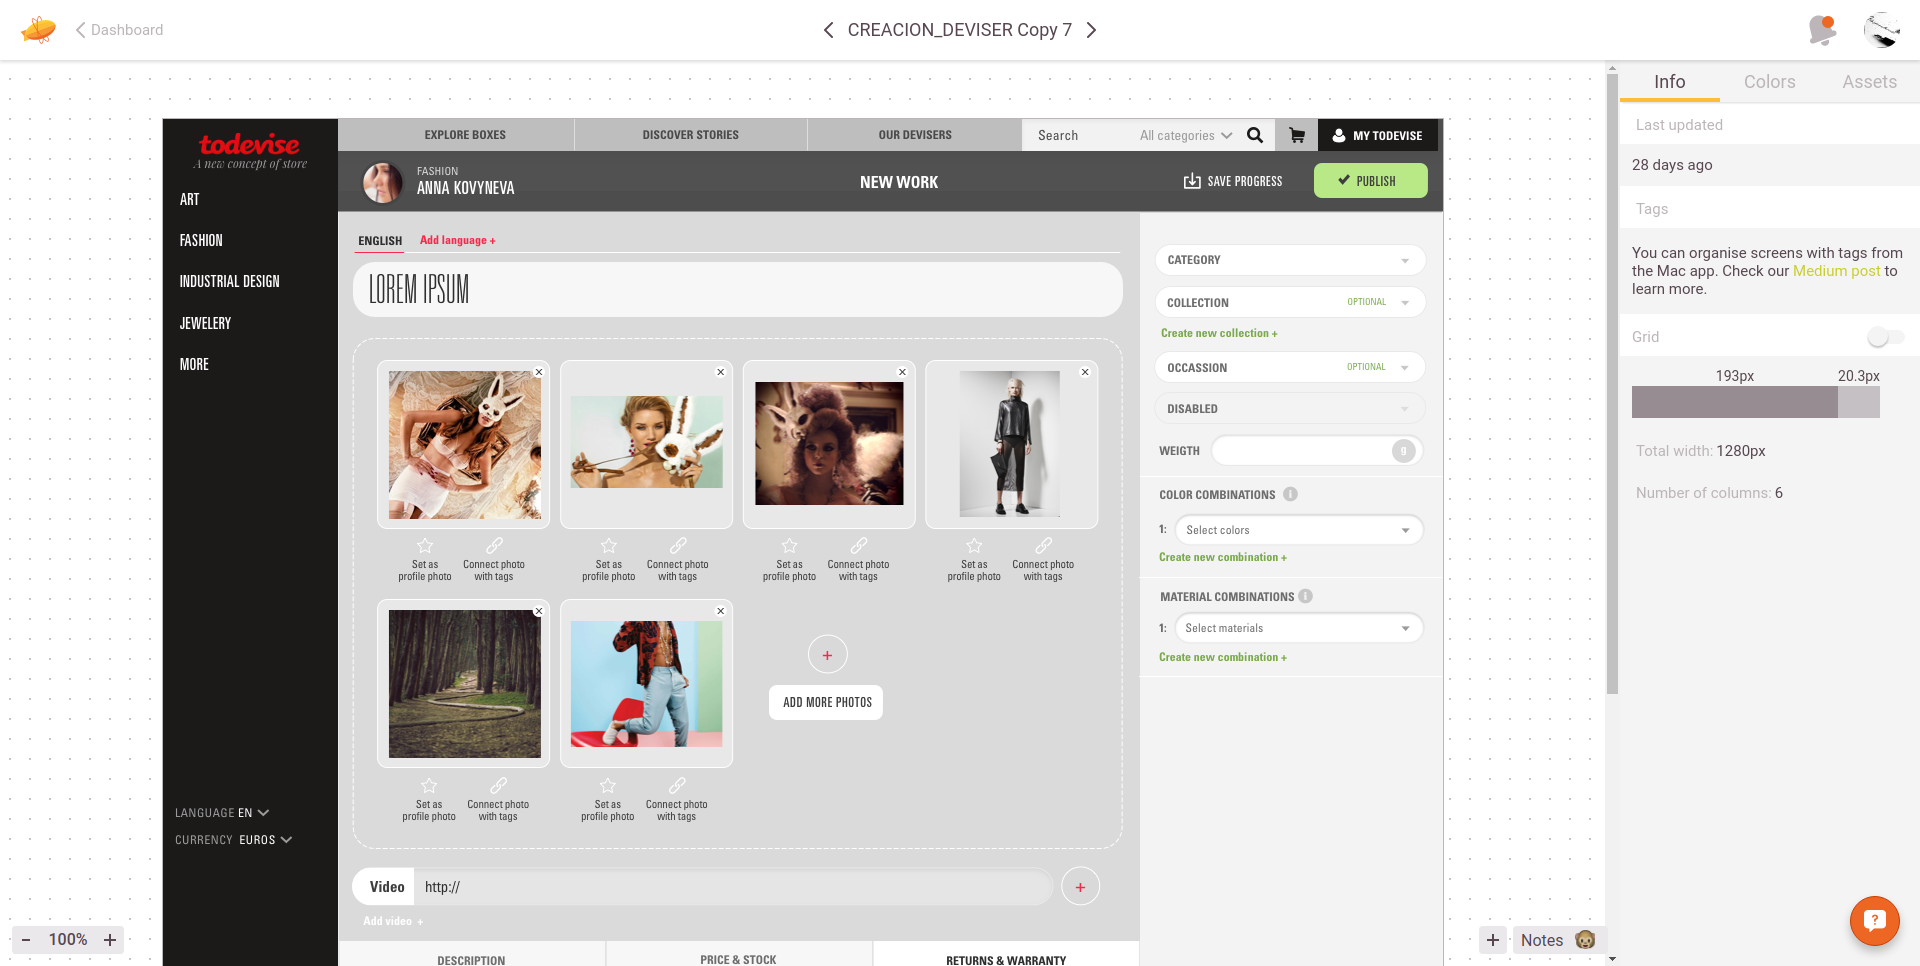This screenshot has height=966, width=1920.
Task: Open the Notes panel
Action: pos(1558,940)
